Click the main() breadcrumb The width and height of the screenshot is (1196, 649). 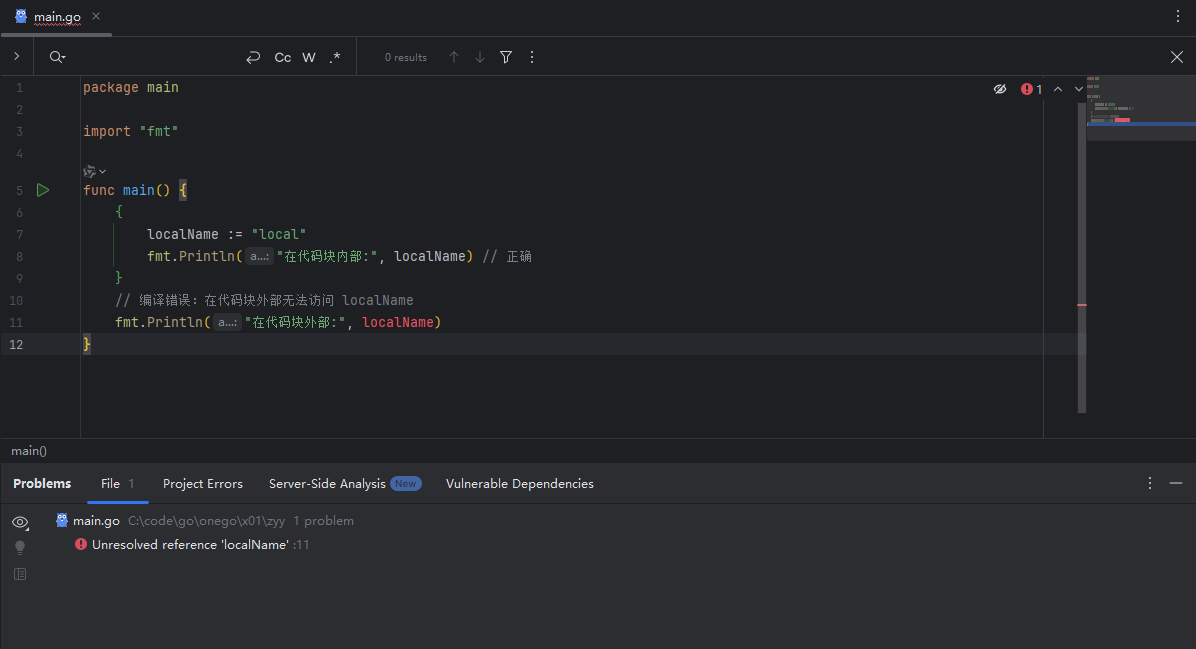click(x=29, y=451)
